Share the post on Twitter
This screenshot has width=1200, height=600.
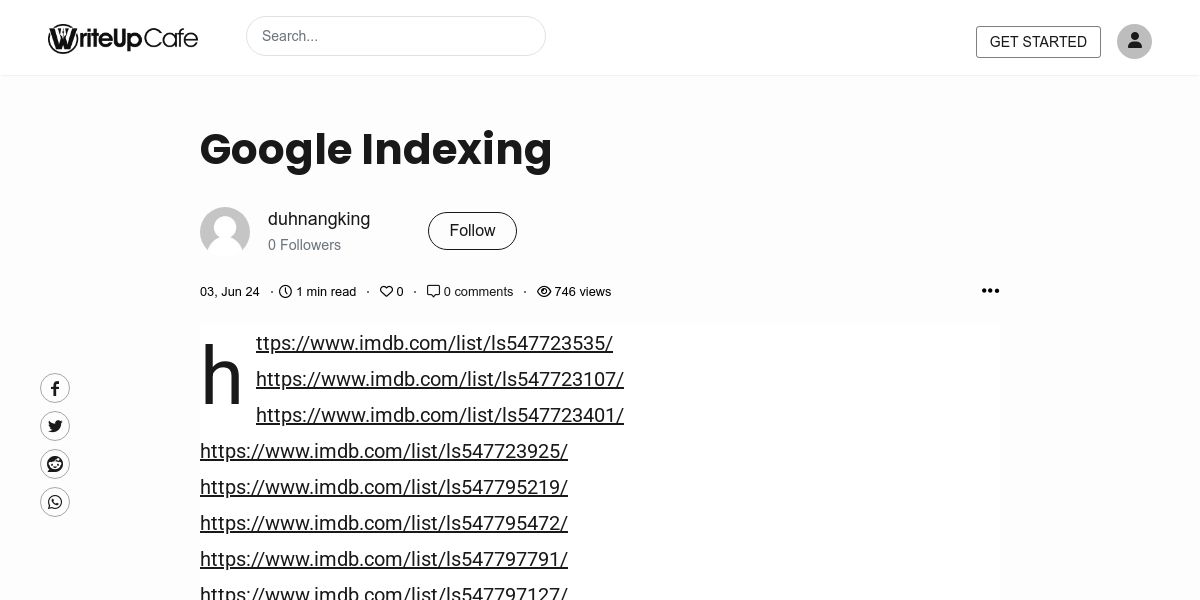pos(55,426)
